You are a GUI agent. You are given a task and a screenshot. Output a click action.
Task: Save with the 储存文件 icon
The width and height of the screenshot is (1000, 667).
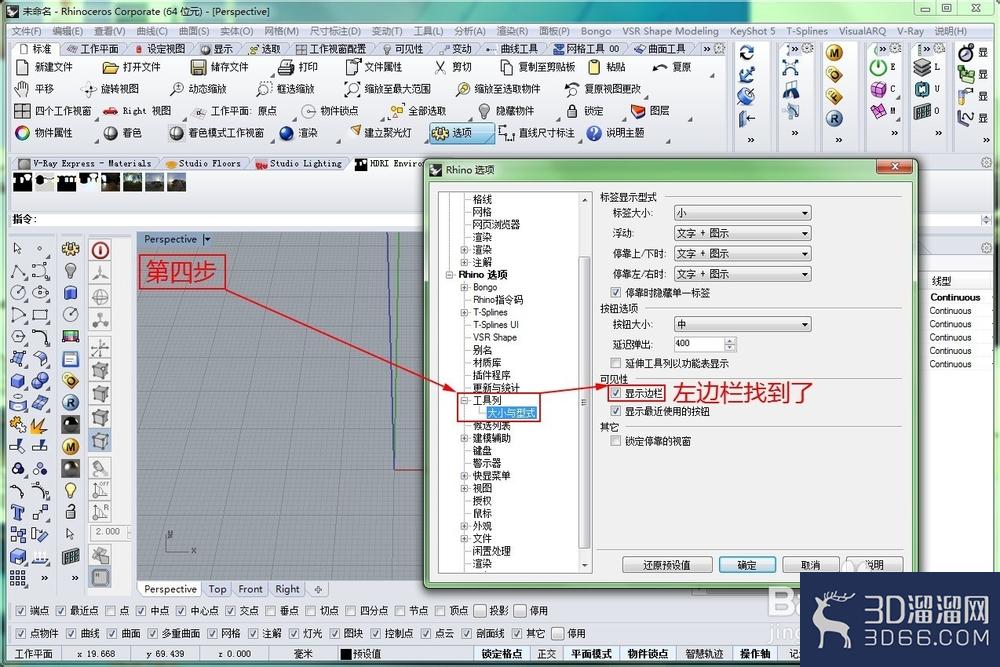pos(198,67)
